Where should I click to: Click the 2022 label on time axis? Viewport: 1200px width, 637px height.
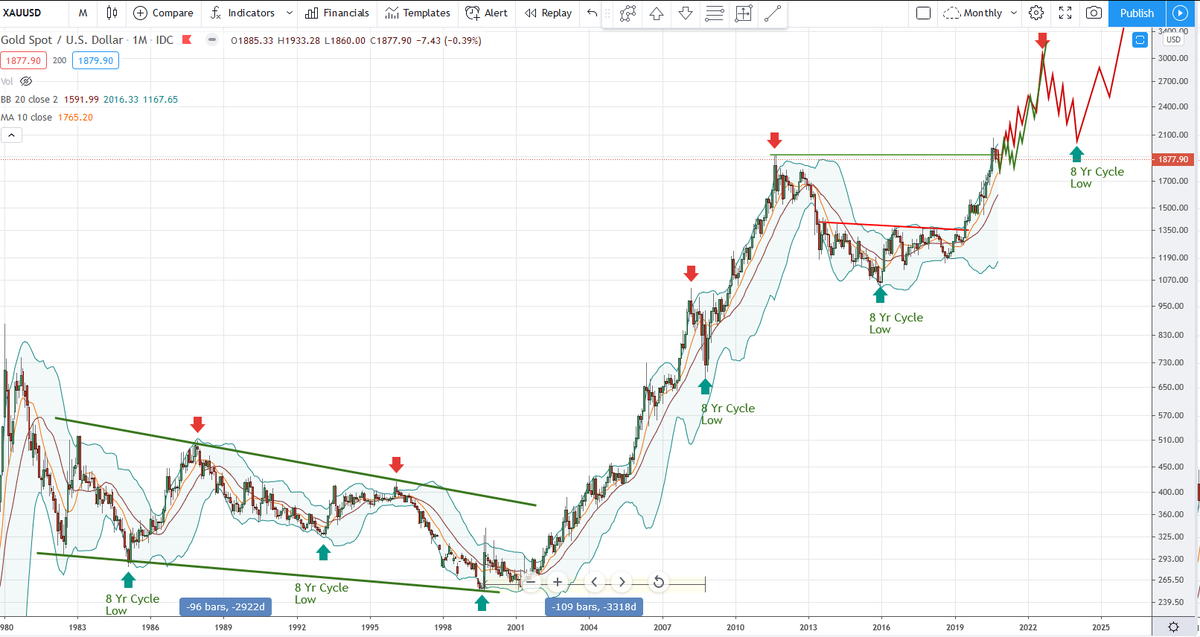[x=1027, y=626]
